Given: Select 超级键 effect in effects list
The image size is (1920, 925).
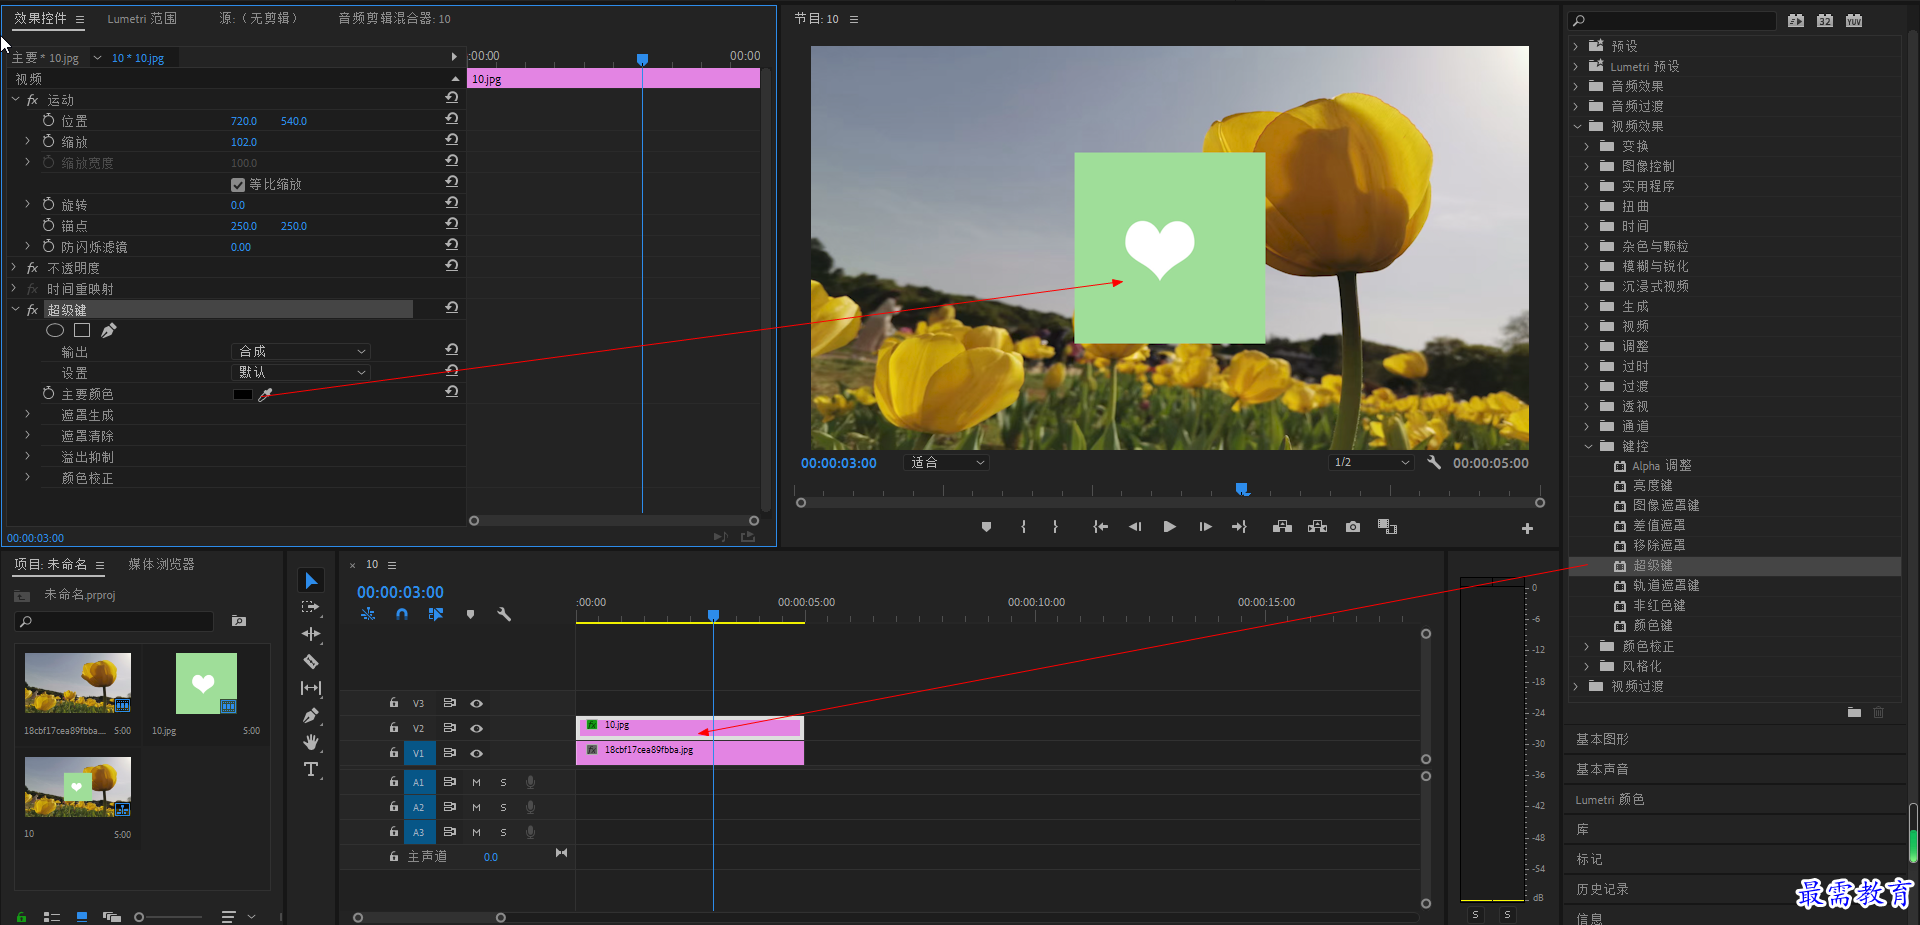Looking at the screenshot, I should click(1652, 566).
